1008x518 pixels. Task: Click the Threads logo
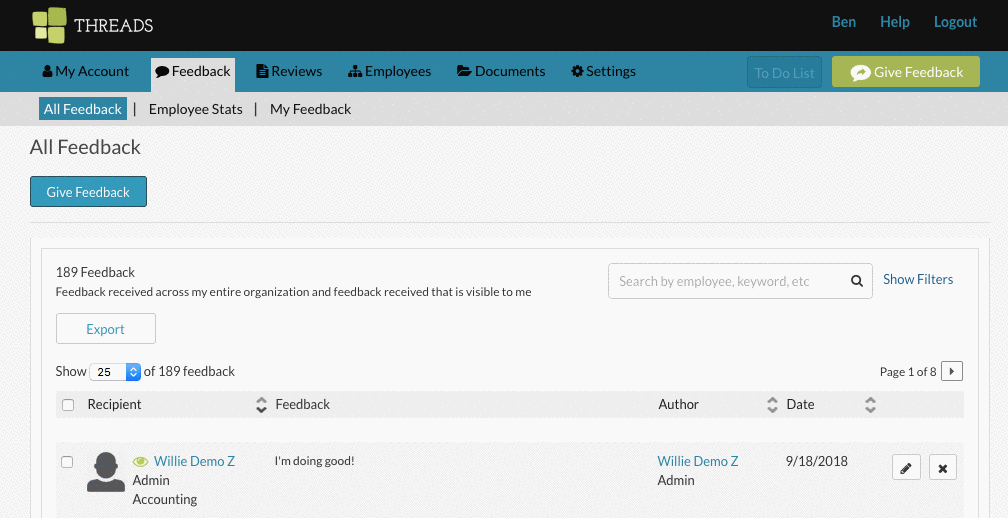[x=93, y=25]
